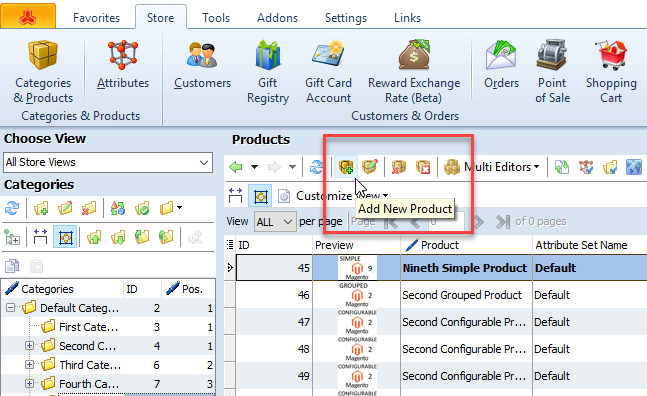Sort products by the ID column header
Screen dimensions: 647x396
point(274,245)
